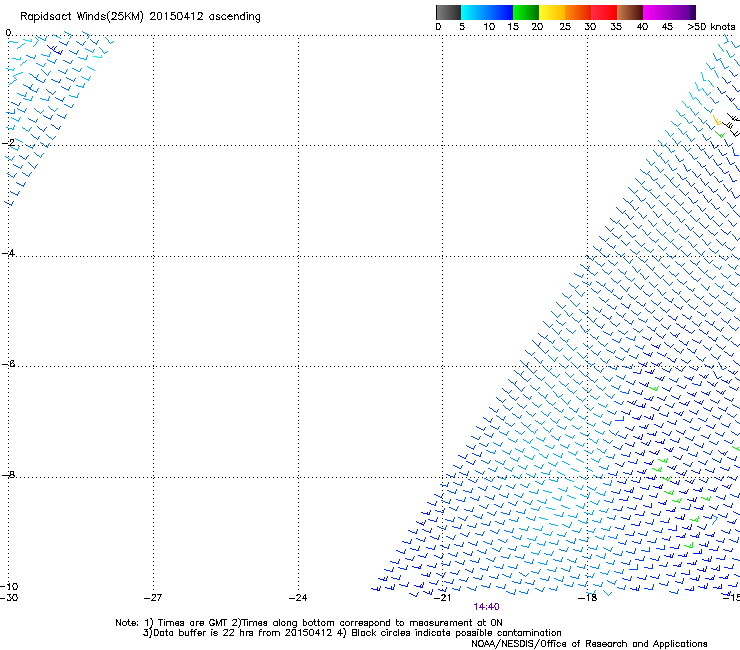740x650 pixels.
Task: Click the 'Black circles indicate possible contamination' note
Action: [x=456, y=633]
